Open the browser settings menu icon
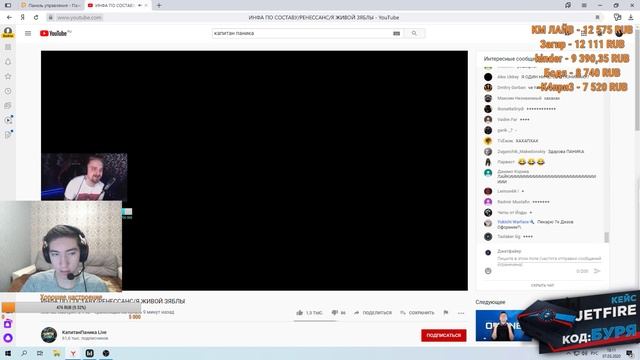This screenshot has width=640, height=360. pyautogui.click(x=584, y=5)
